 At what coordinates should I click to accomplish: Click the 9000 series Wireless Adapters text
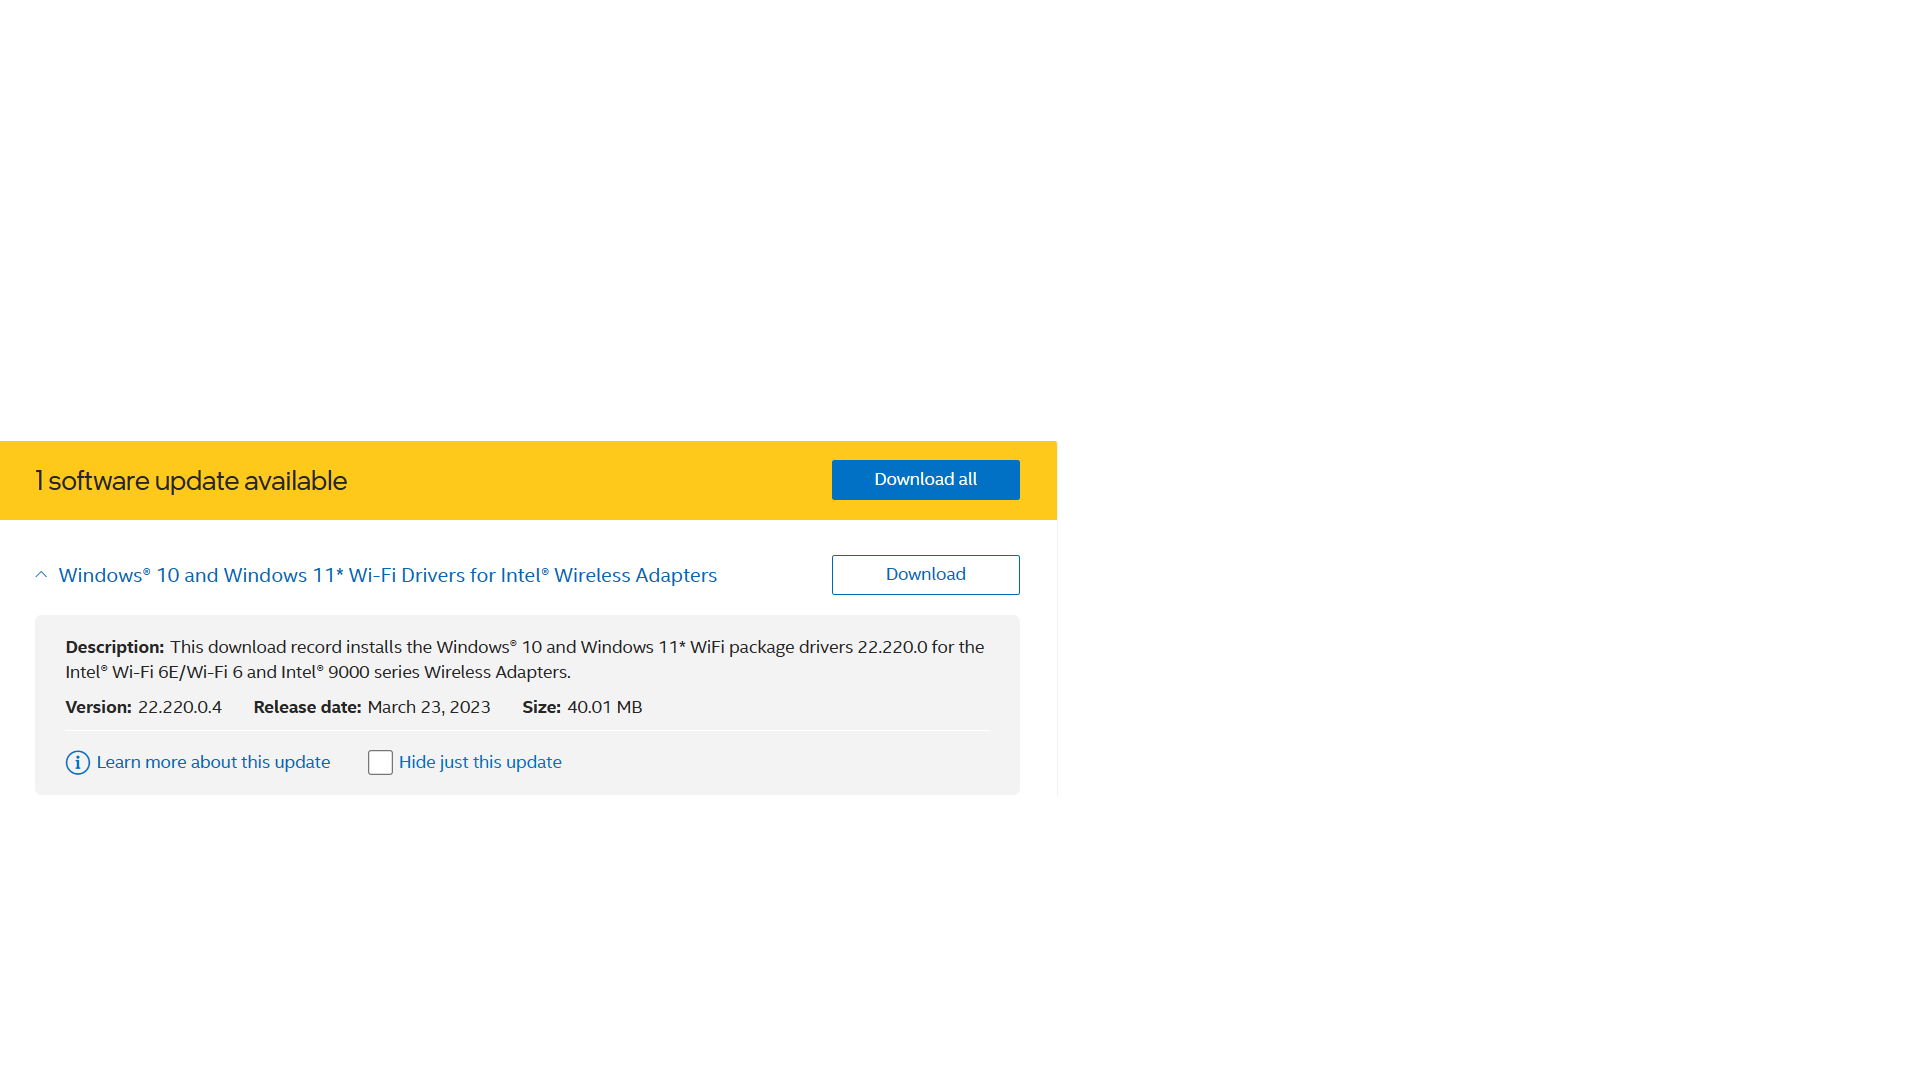coord(448,673)
